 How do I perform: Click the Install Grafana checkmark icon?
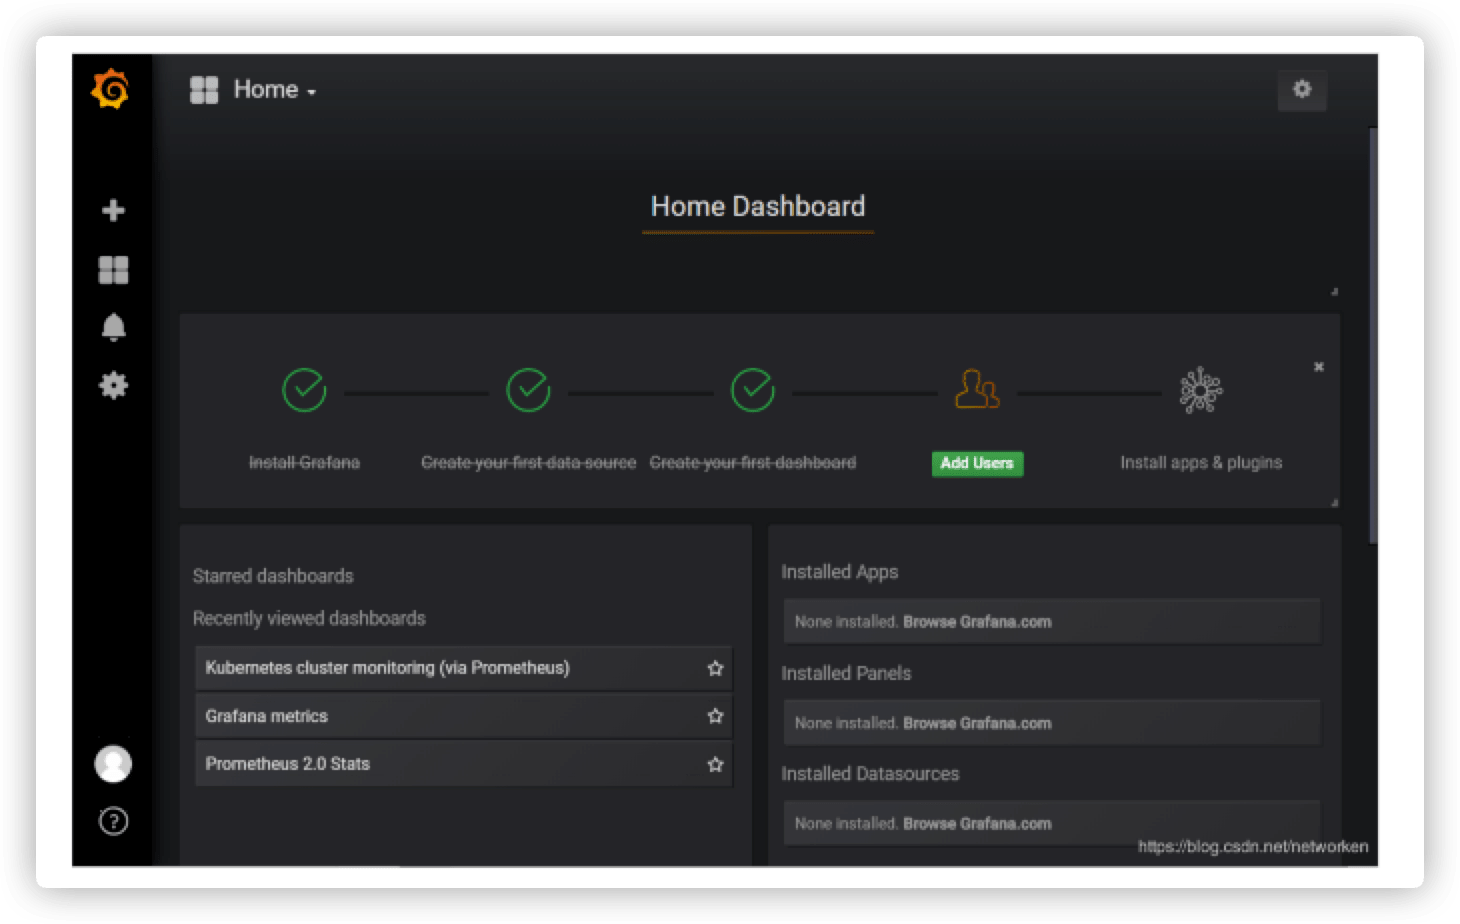pyautogui.click(x=304, y=390)
